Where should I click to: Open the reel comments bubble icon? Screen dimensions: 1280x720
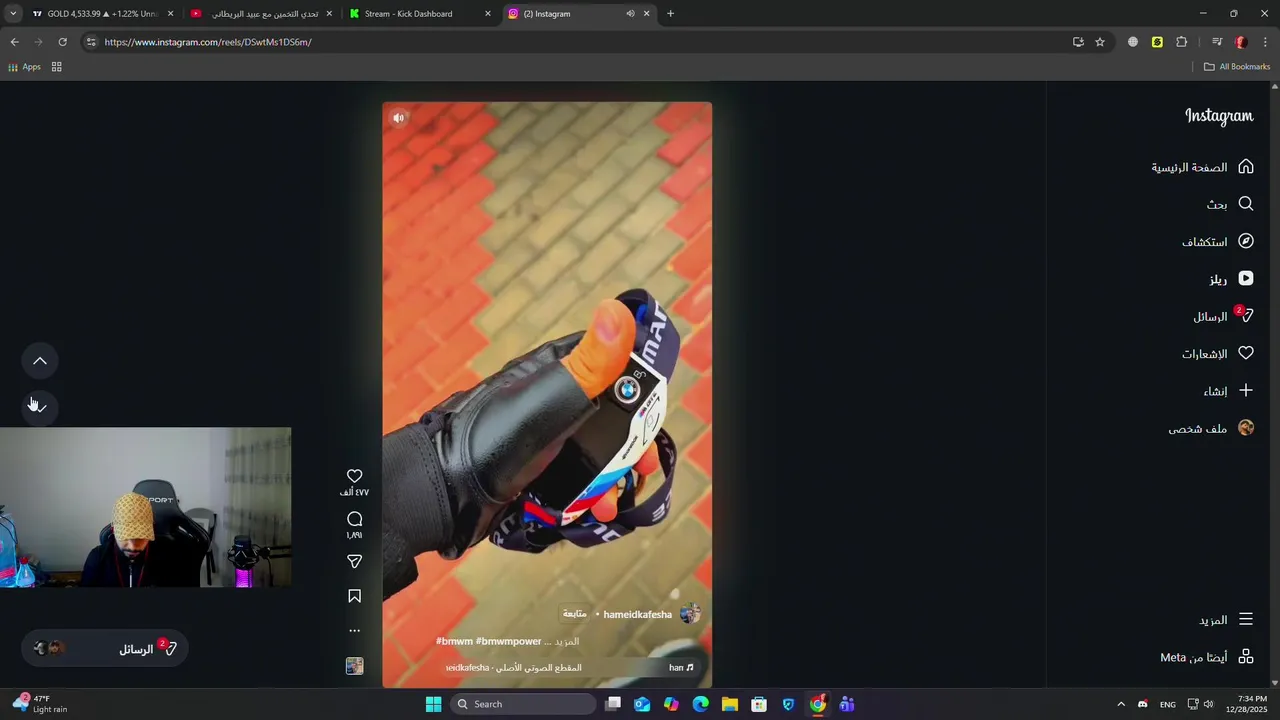click(x=354, y=519)
